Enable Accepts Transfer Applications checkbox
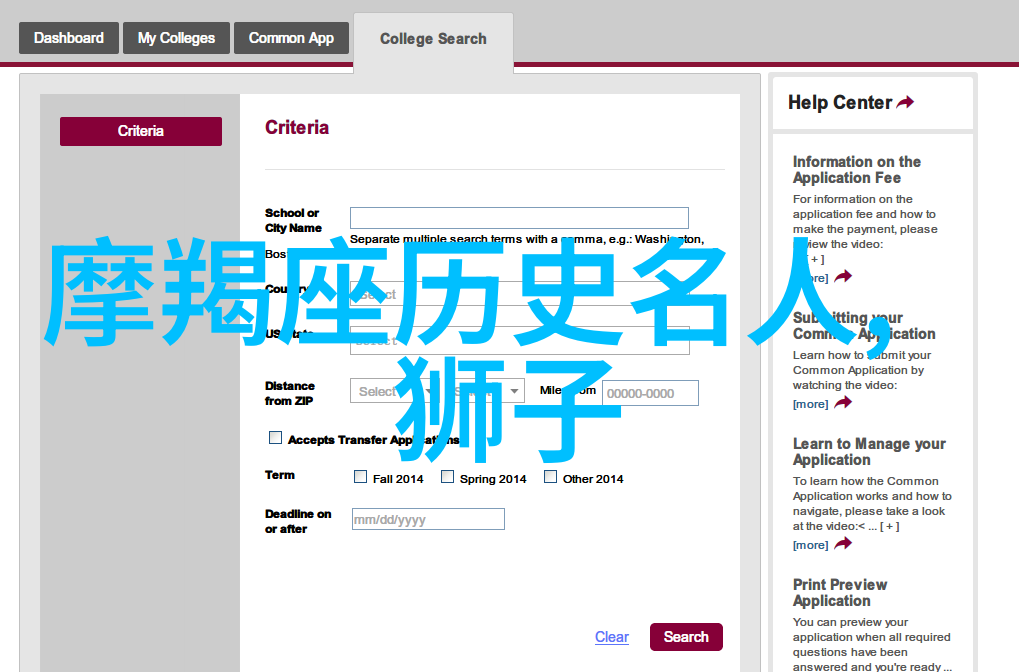This screenshot has height=672, width=1019. [276, 438]
